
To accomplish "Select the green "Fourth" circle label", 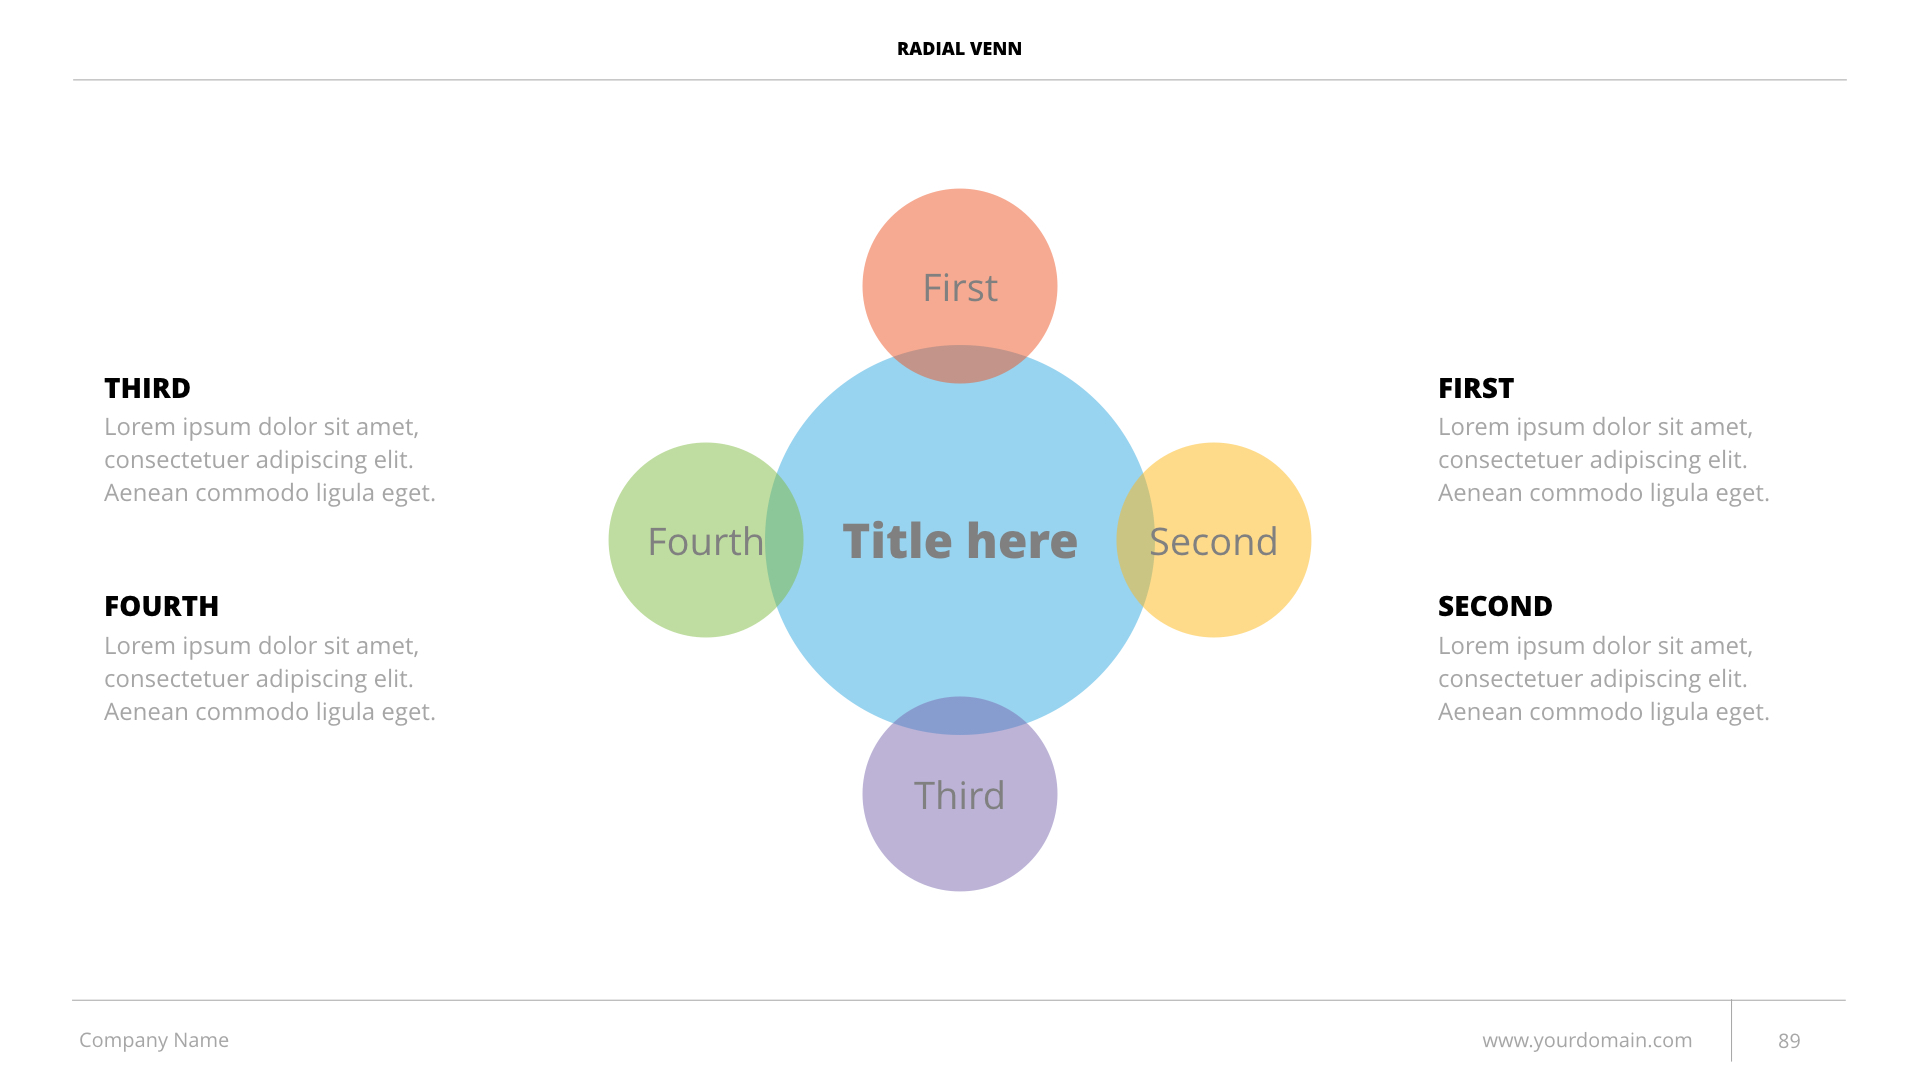I will pos(705,542).
